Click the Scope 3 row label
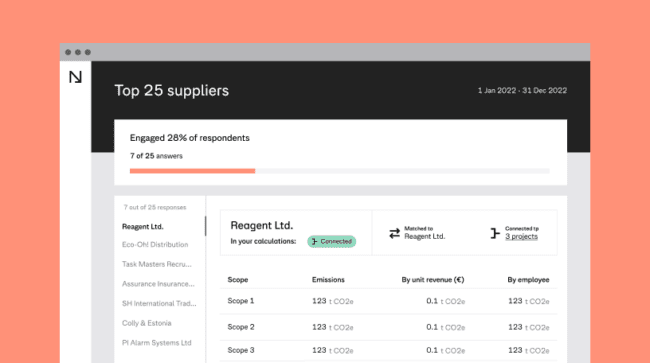This screenshot has width=650, height=363. [240, 350]
